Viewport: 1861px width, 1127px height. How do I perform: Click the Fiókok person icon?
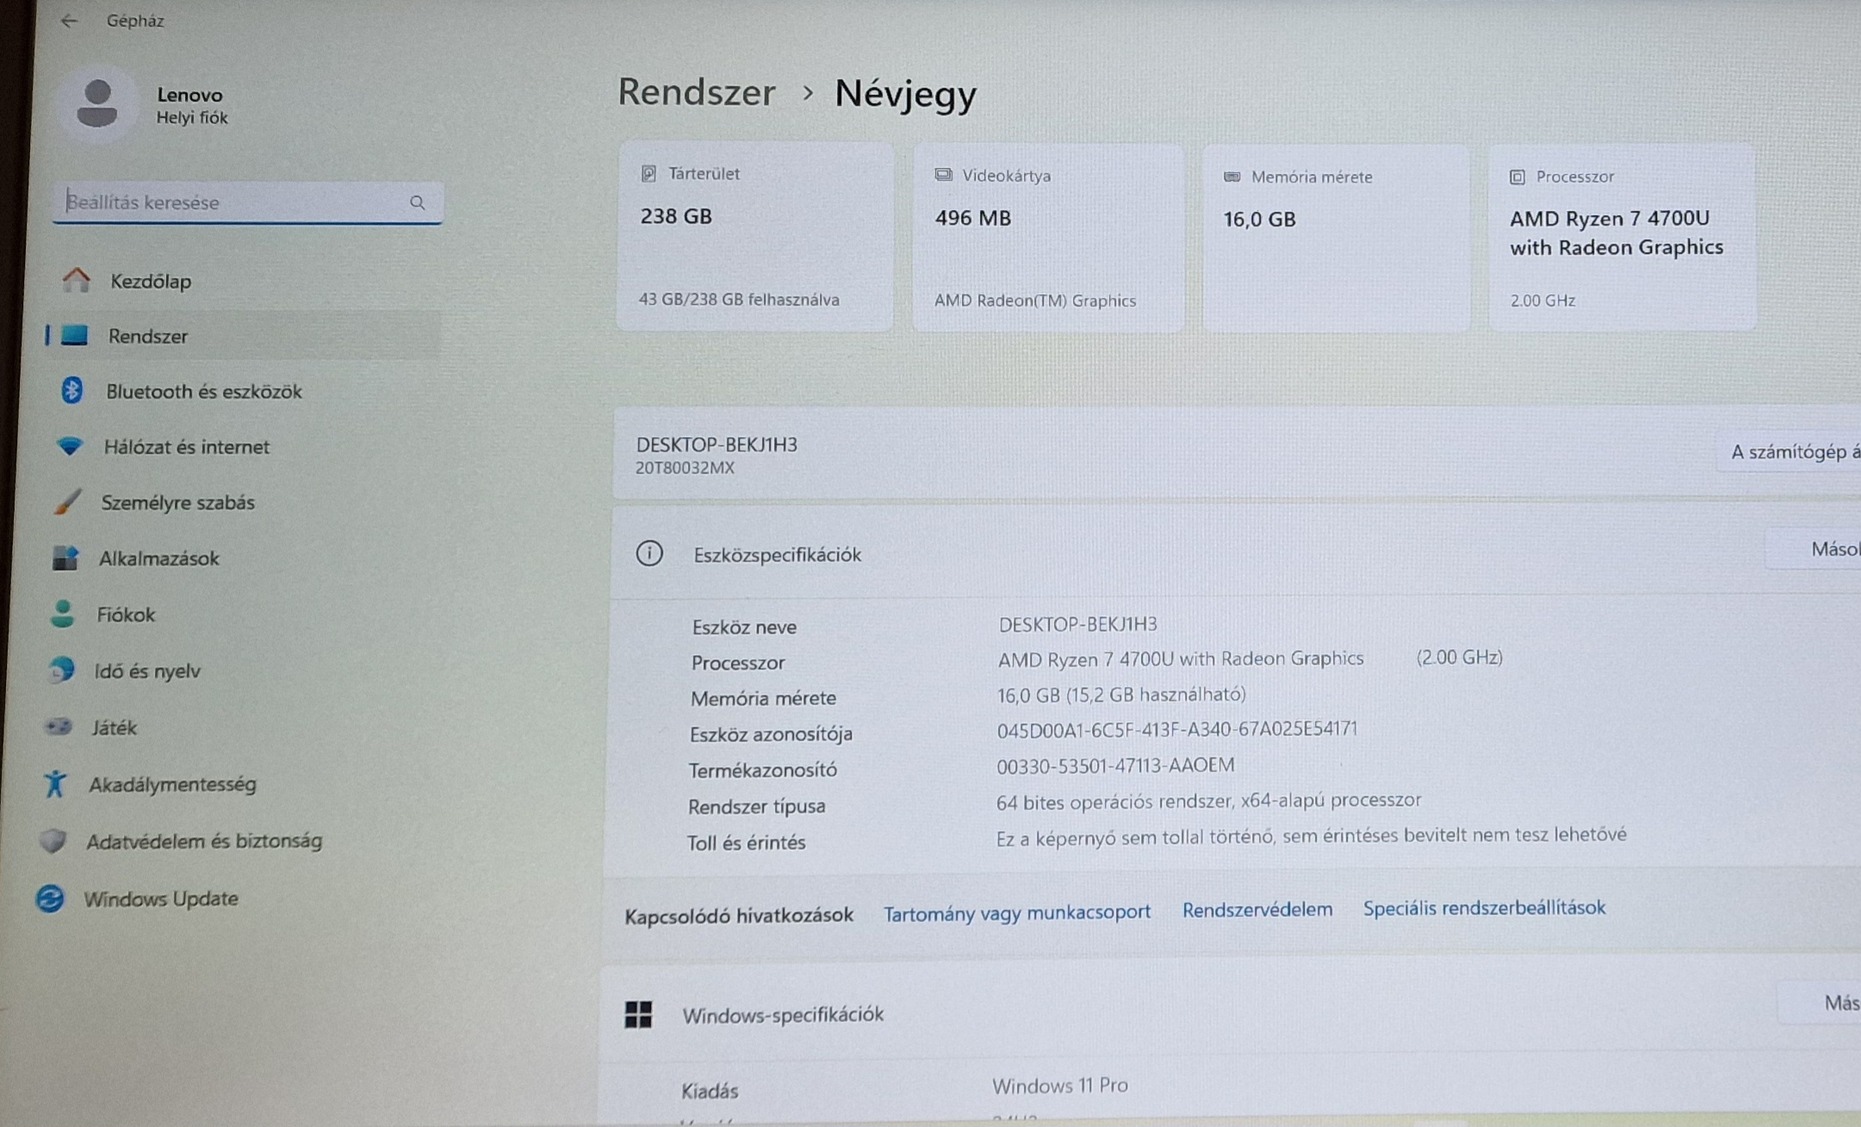[62, 614]
